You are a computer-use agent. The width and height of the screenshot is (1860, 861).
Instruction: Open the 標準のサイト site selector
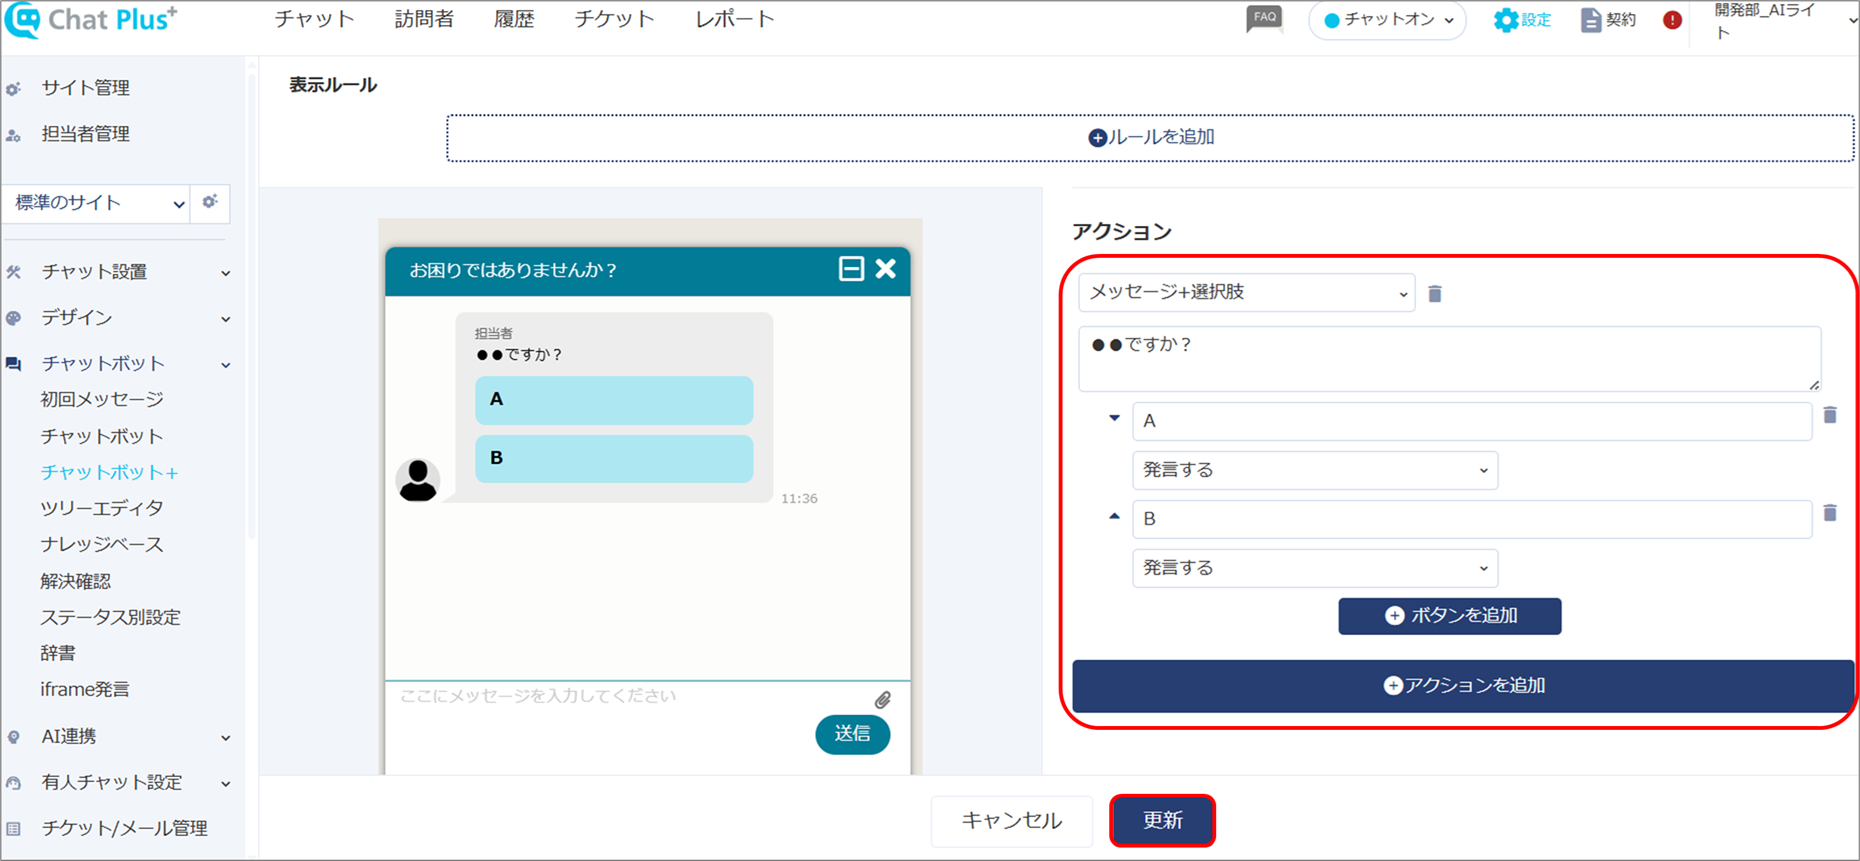pos(96,203)
